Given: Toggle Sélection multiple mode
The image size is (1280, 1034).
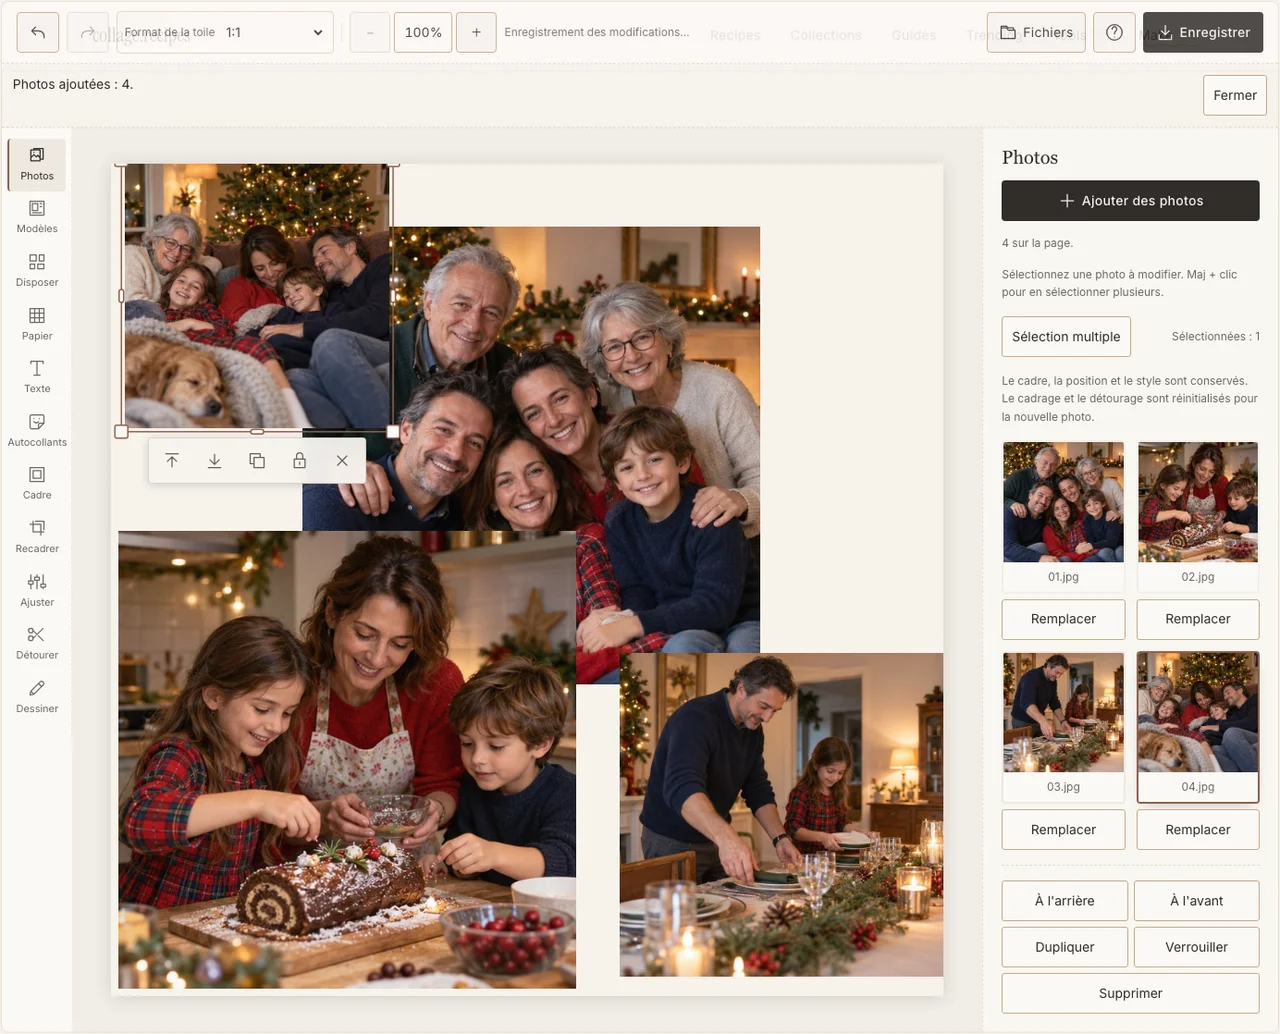Looking at the screenshot, I should (1066, 336).
